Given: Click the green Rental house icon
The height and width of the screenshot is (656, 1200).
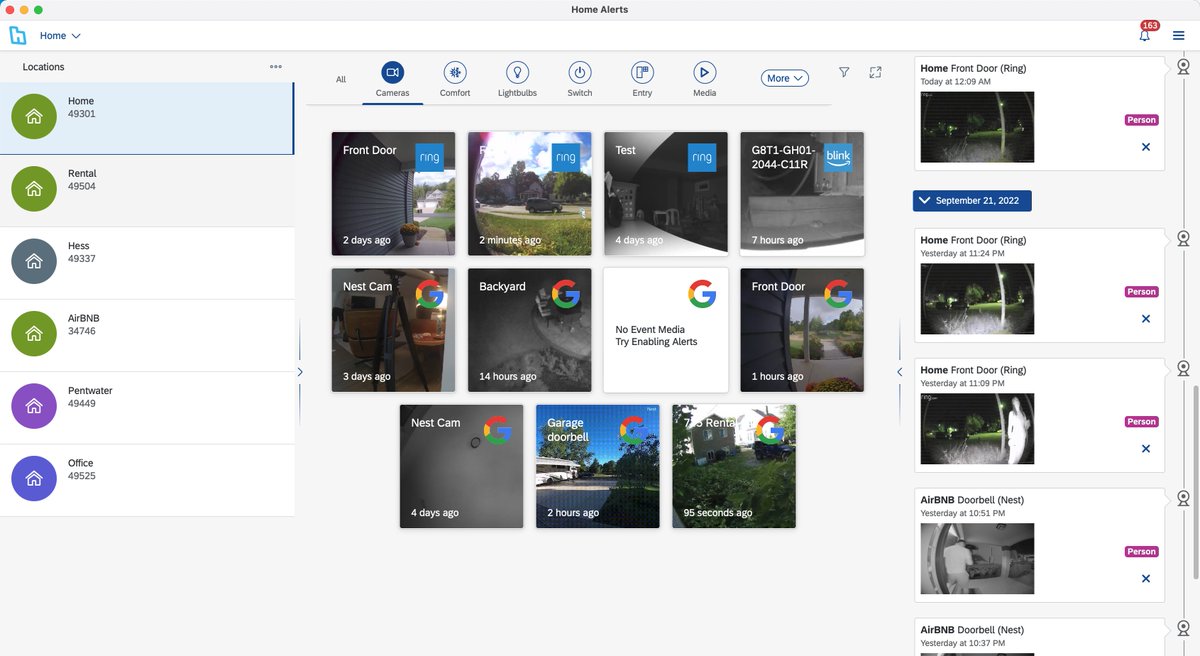Looking at the screenshot, I should click(x=34, y=189).
